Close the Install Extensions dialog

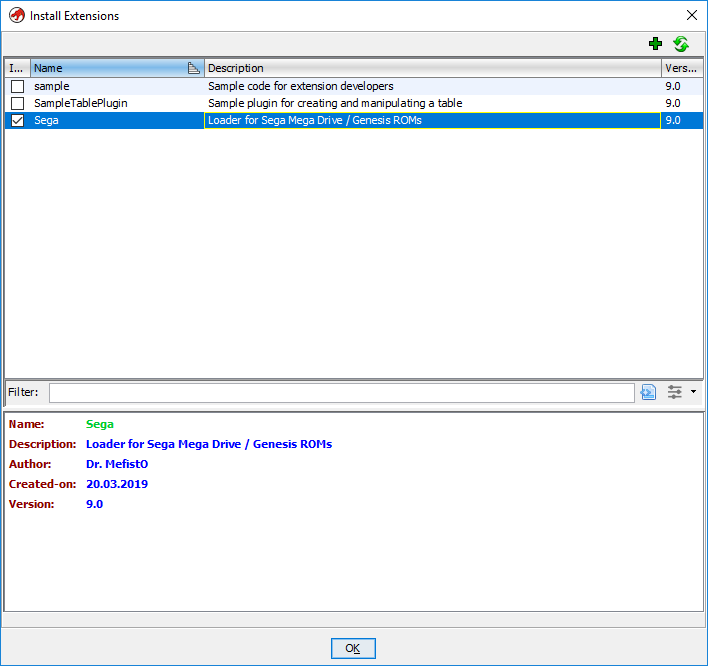[x=691, y=15]
